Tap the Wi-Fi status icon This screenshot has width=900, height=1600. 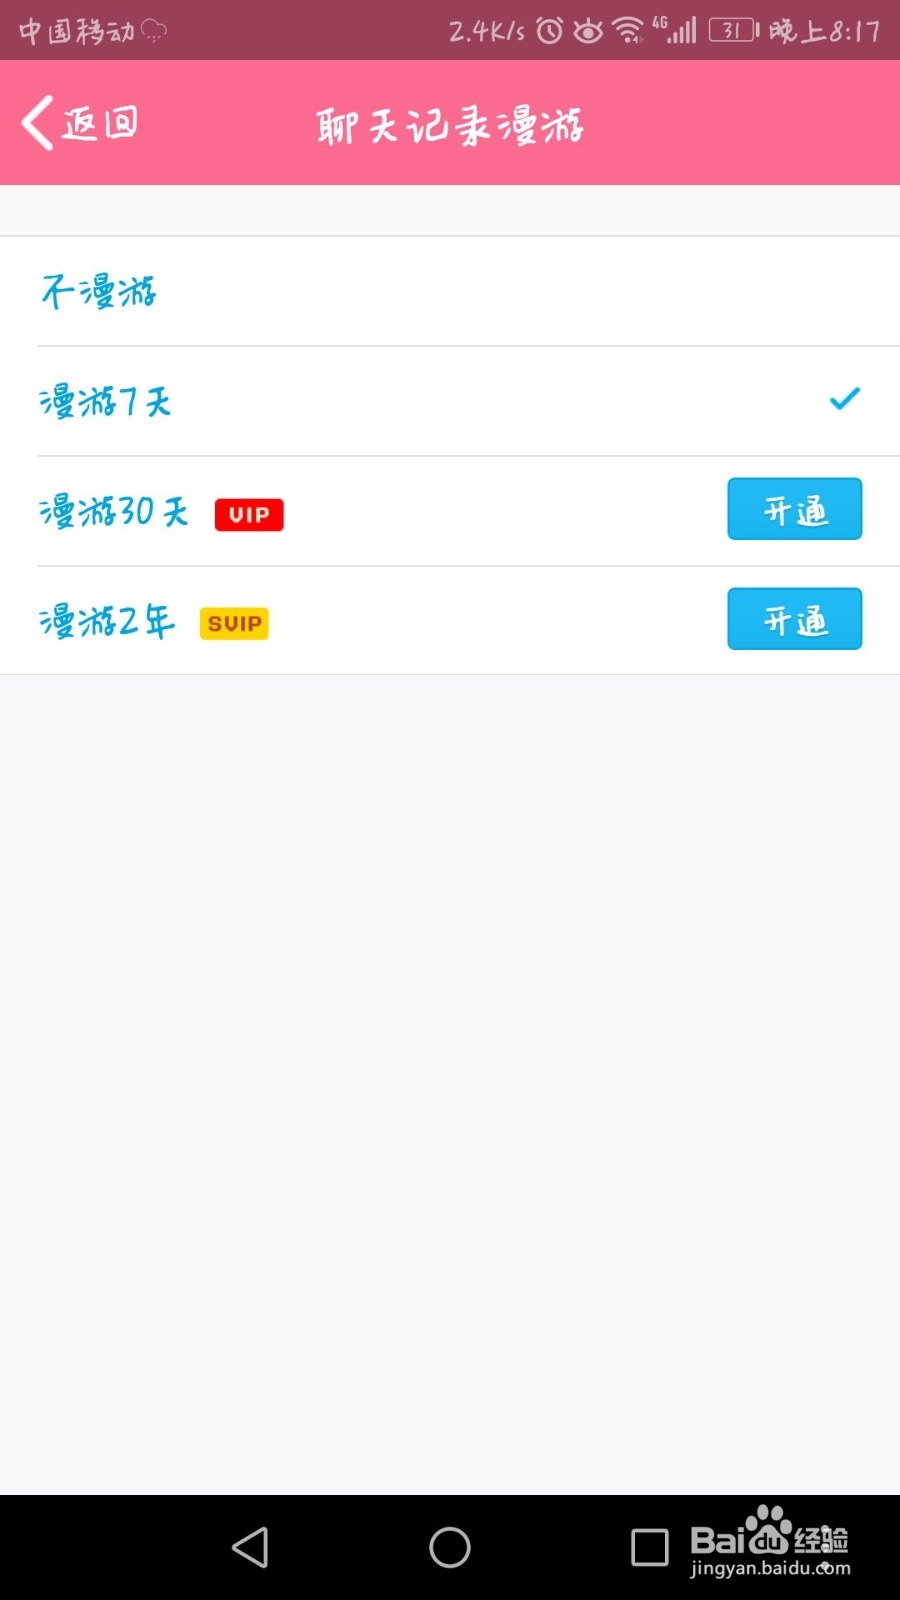628,31
